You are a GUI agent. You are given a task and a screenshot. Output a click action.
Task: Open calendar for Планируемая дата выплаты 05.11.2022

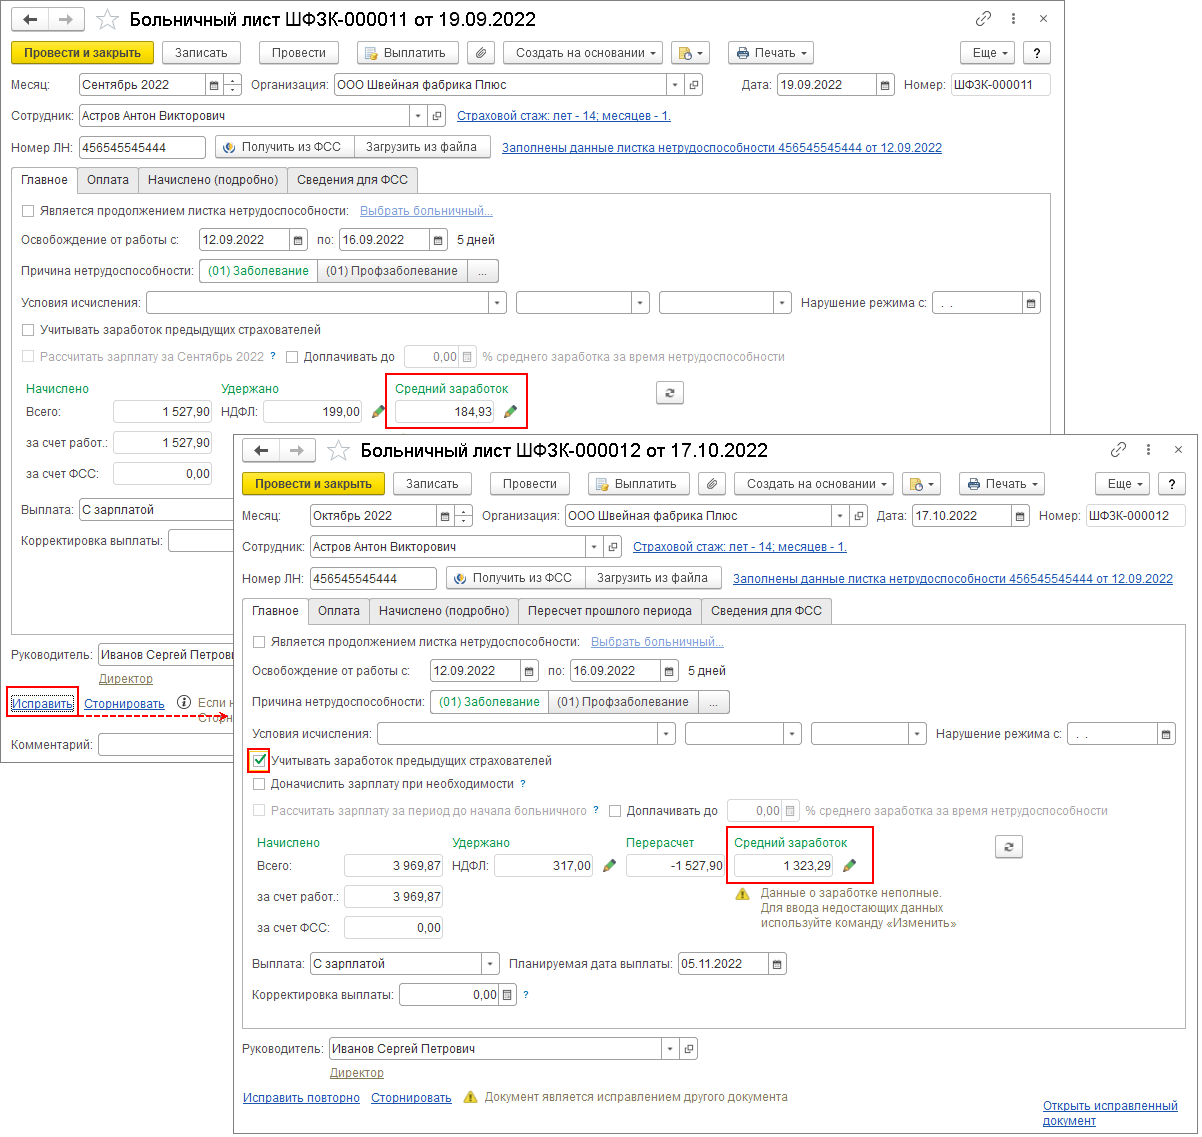pyautogui.click(x=777, y=964)
